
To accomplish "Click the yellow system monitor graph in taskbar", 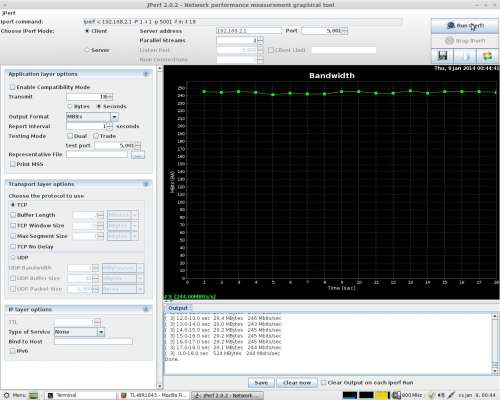I will pos(382,395).
